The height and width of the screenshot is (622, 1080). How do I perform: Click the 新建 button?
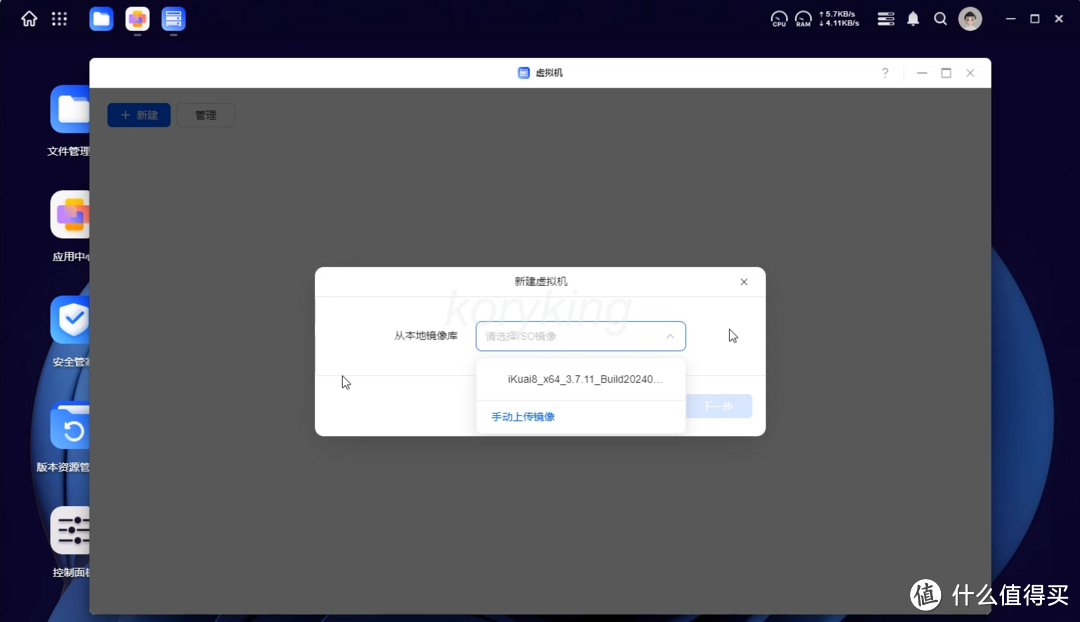[138, 114]
